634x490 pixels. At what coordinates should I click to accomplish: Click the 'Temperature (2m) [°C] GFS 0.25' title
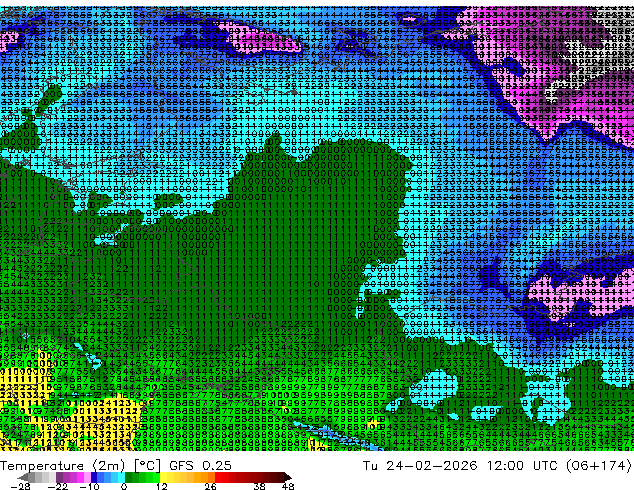[116, 466]
